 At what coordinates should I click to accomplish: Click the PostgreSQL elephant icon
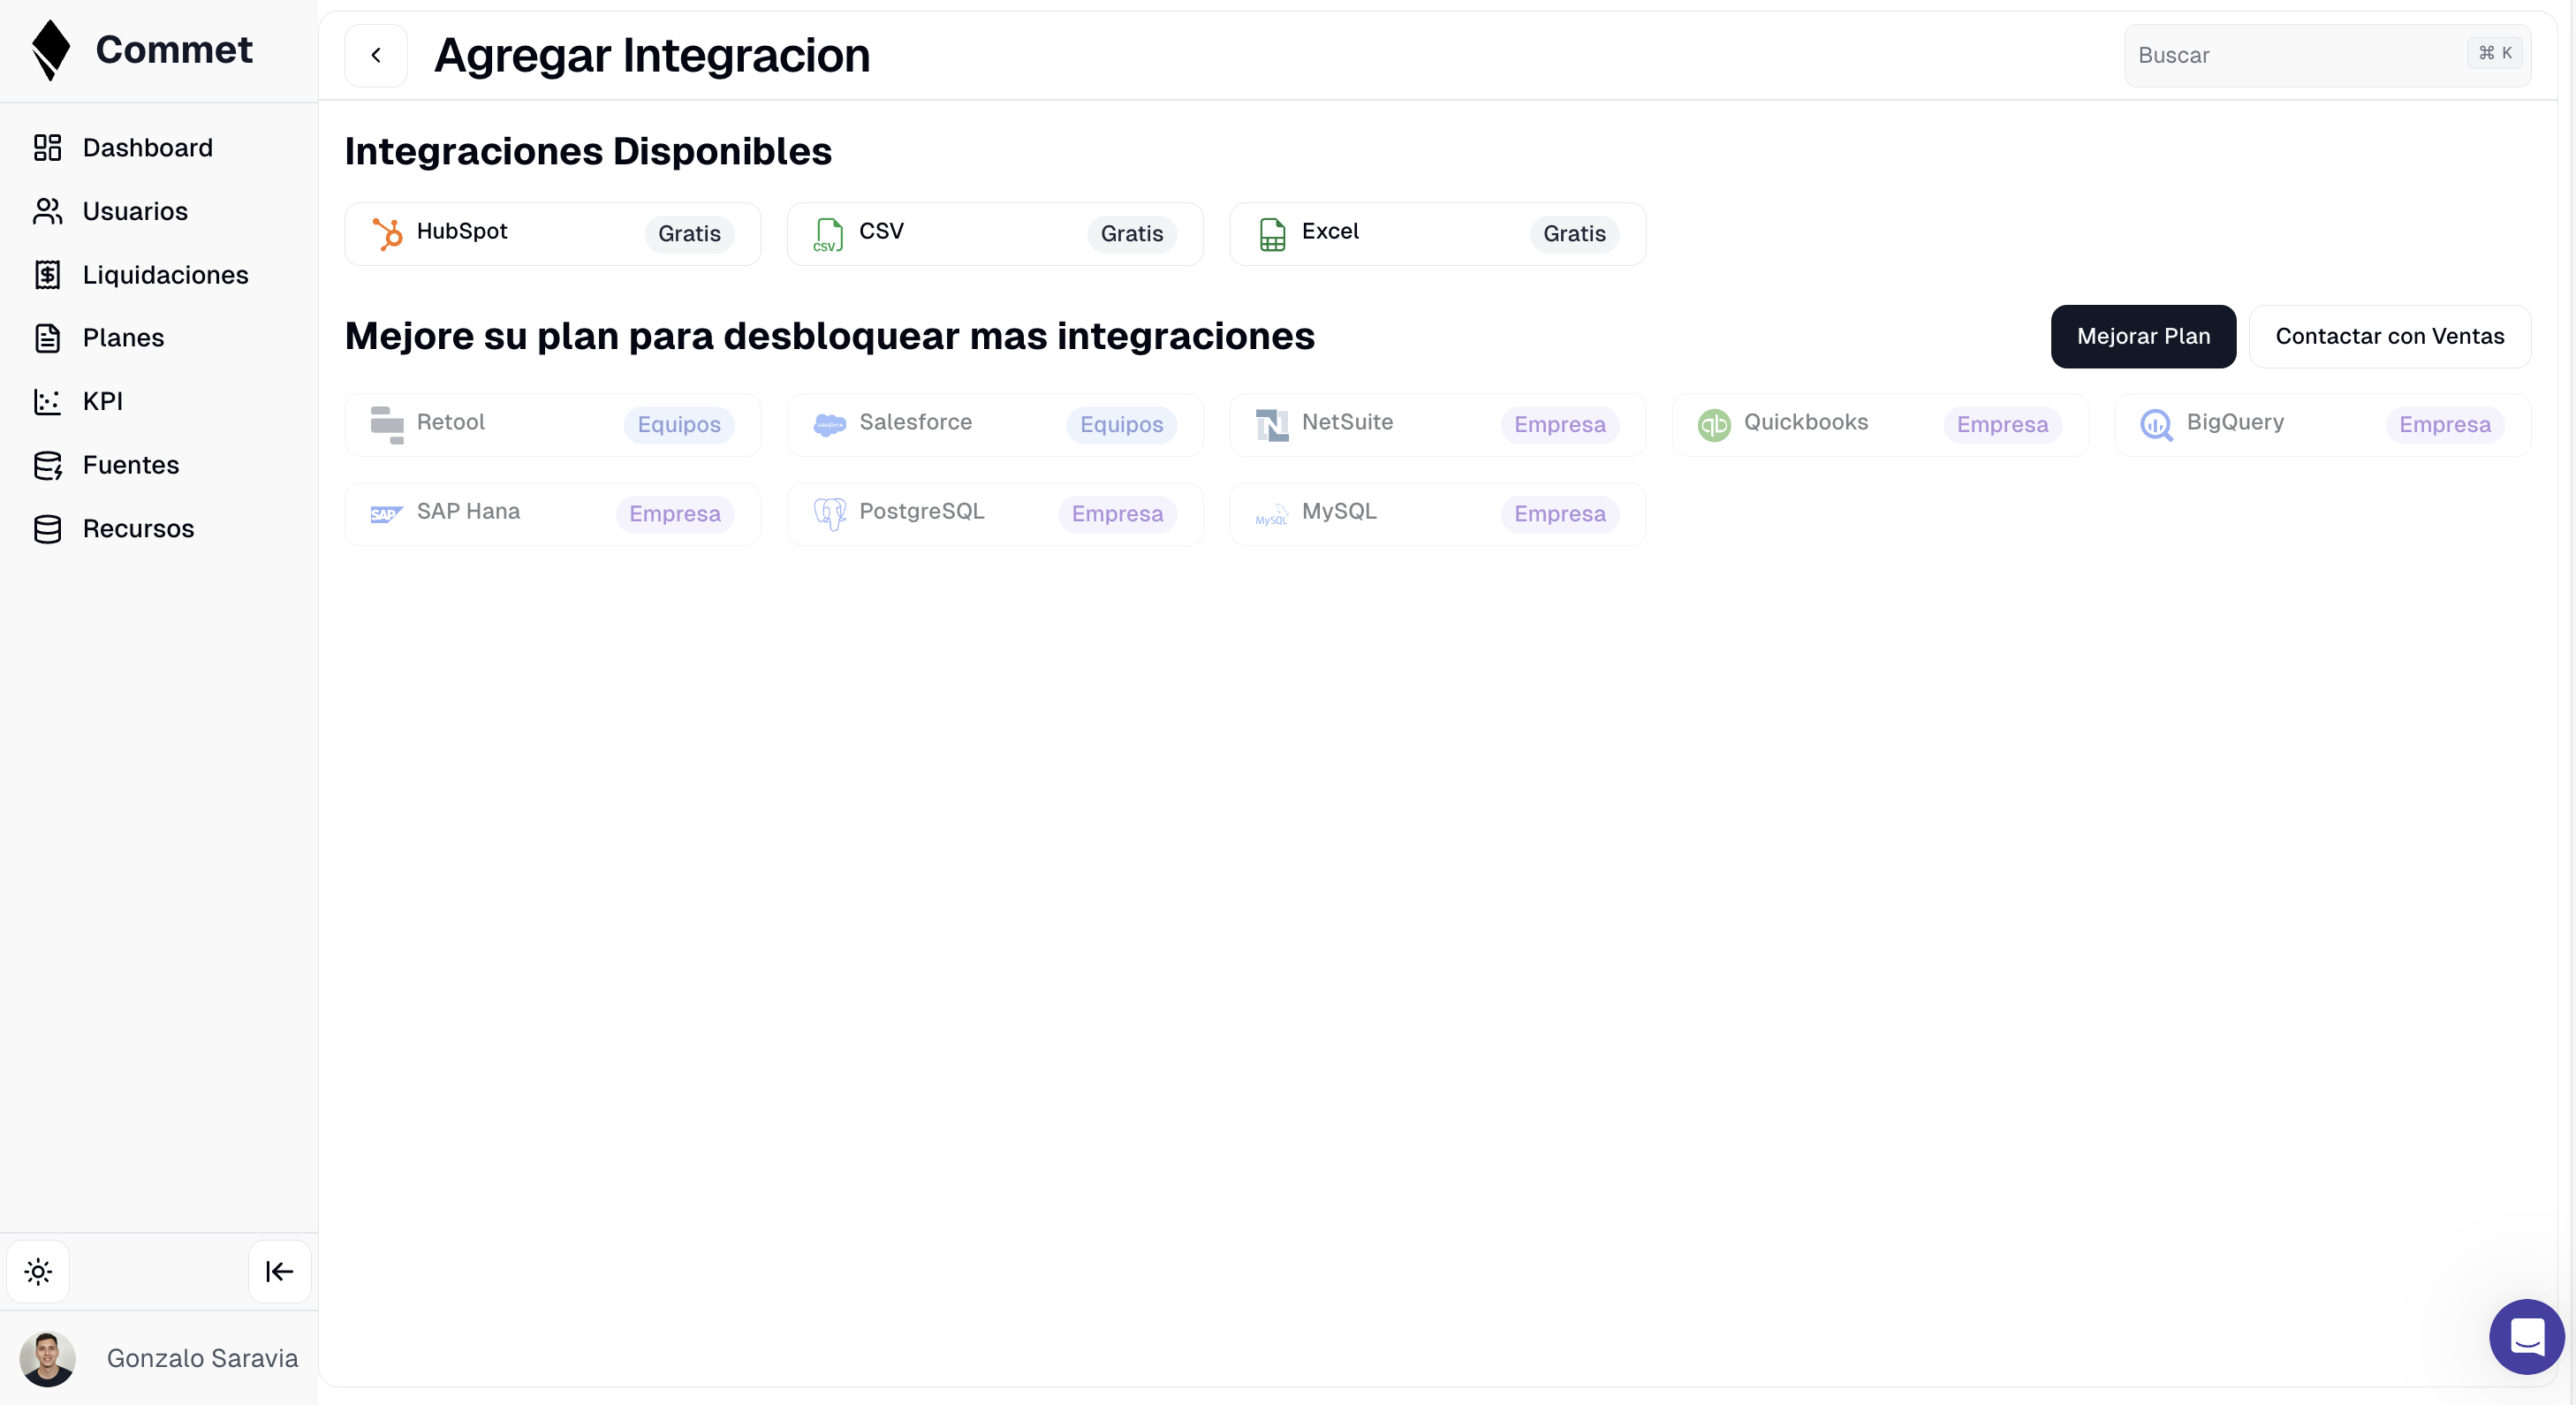(829, 514)
